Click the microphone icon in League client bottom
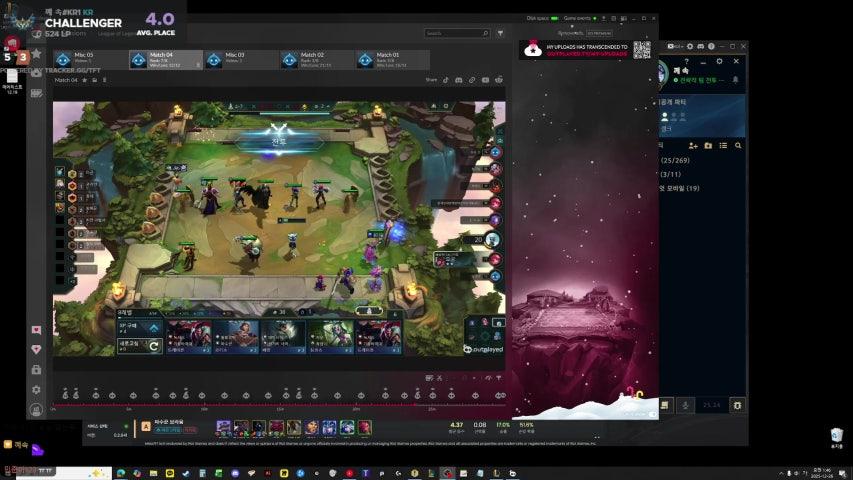The height and width of the screenshot is (480, 853). (685, 405)
